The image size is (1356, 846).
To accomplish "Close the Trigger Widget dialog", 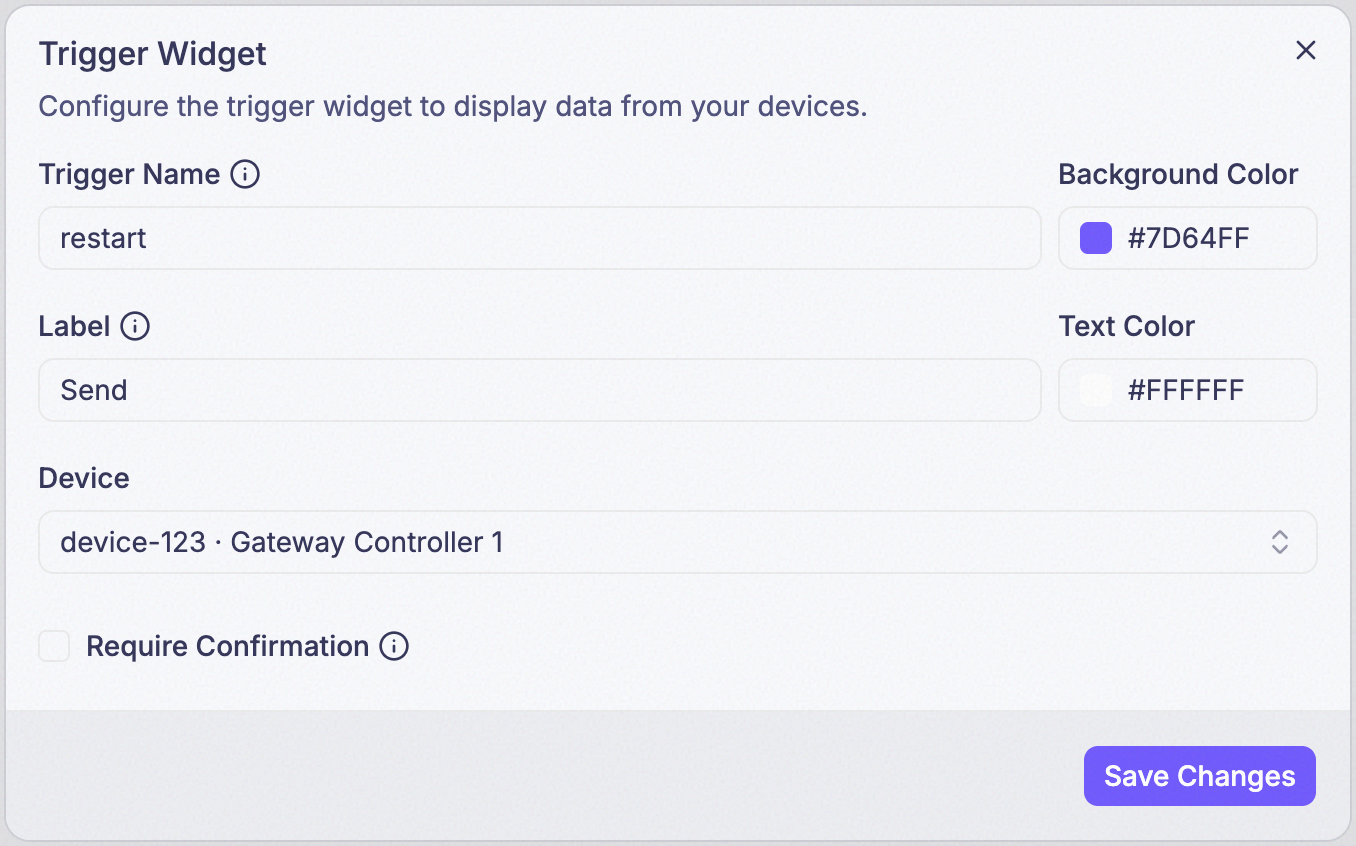I will pos(1306,51).
